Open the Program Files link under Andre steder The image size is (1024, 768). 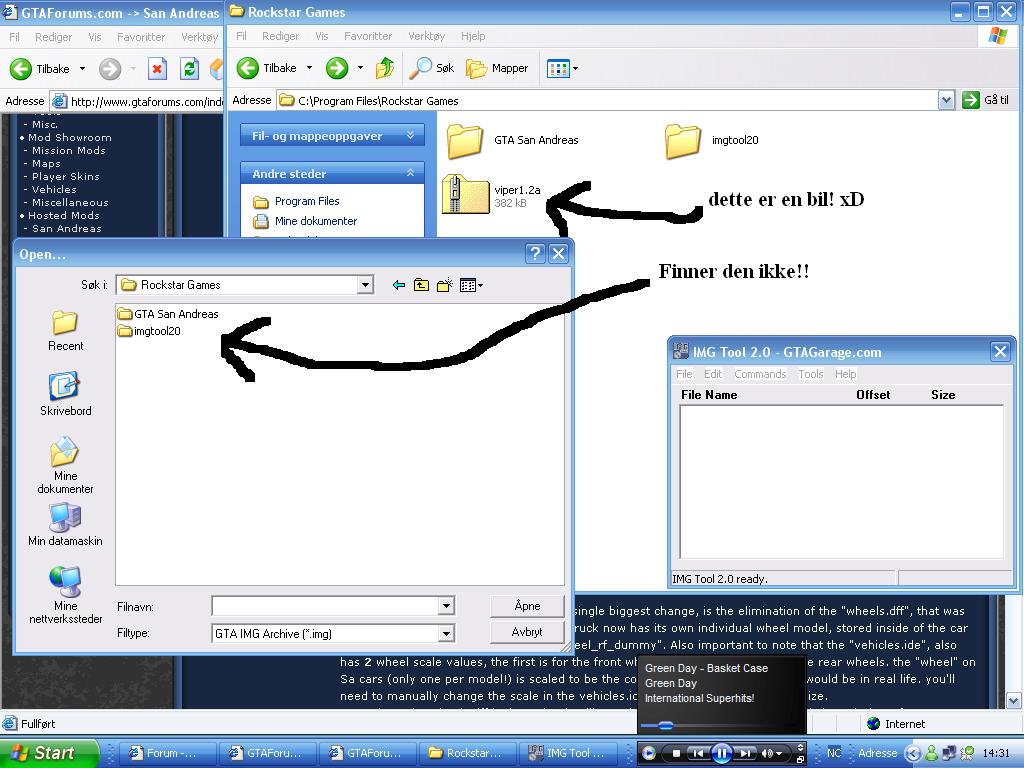pyautogui.click(x=307, y=201)
